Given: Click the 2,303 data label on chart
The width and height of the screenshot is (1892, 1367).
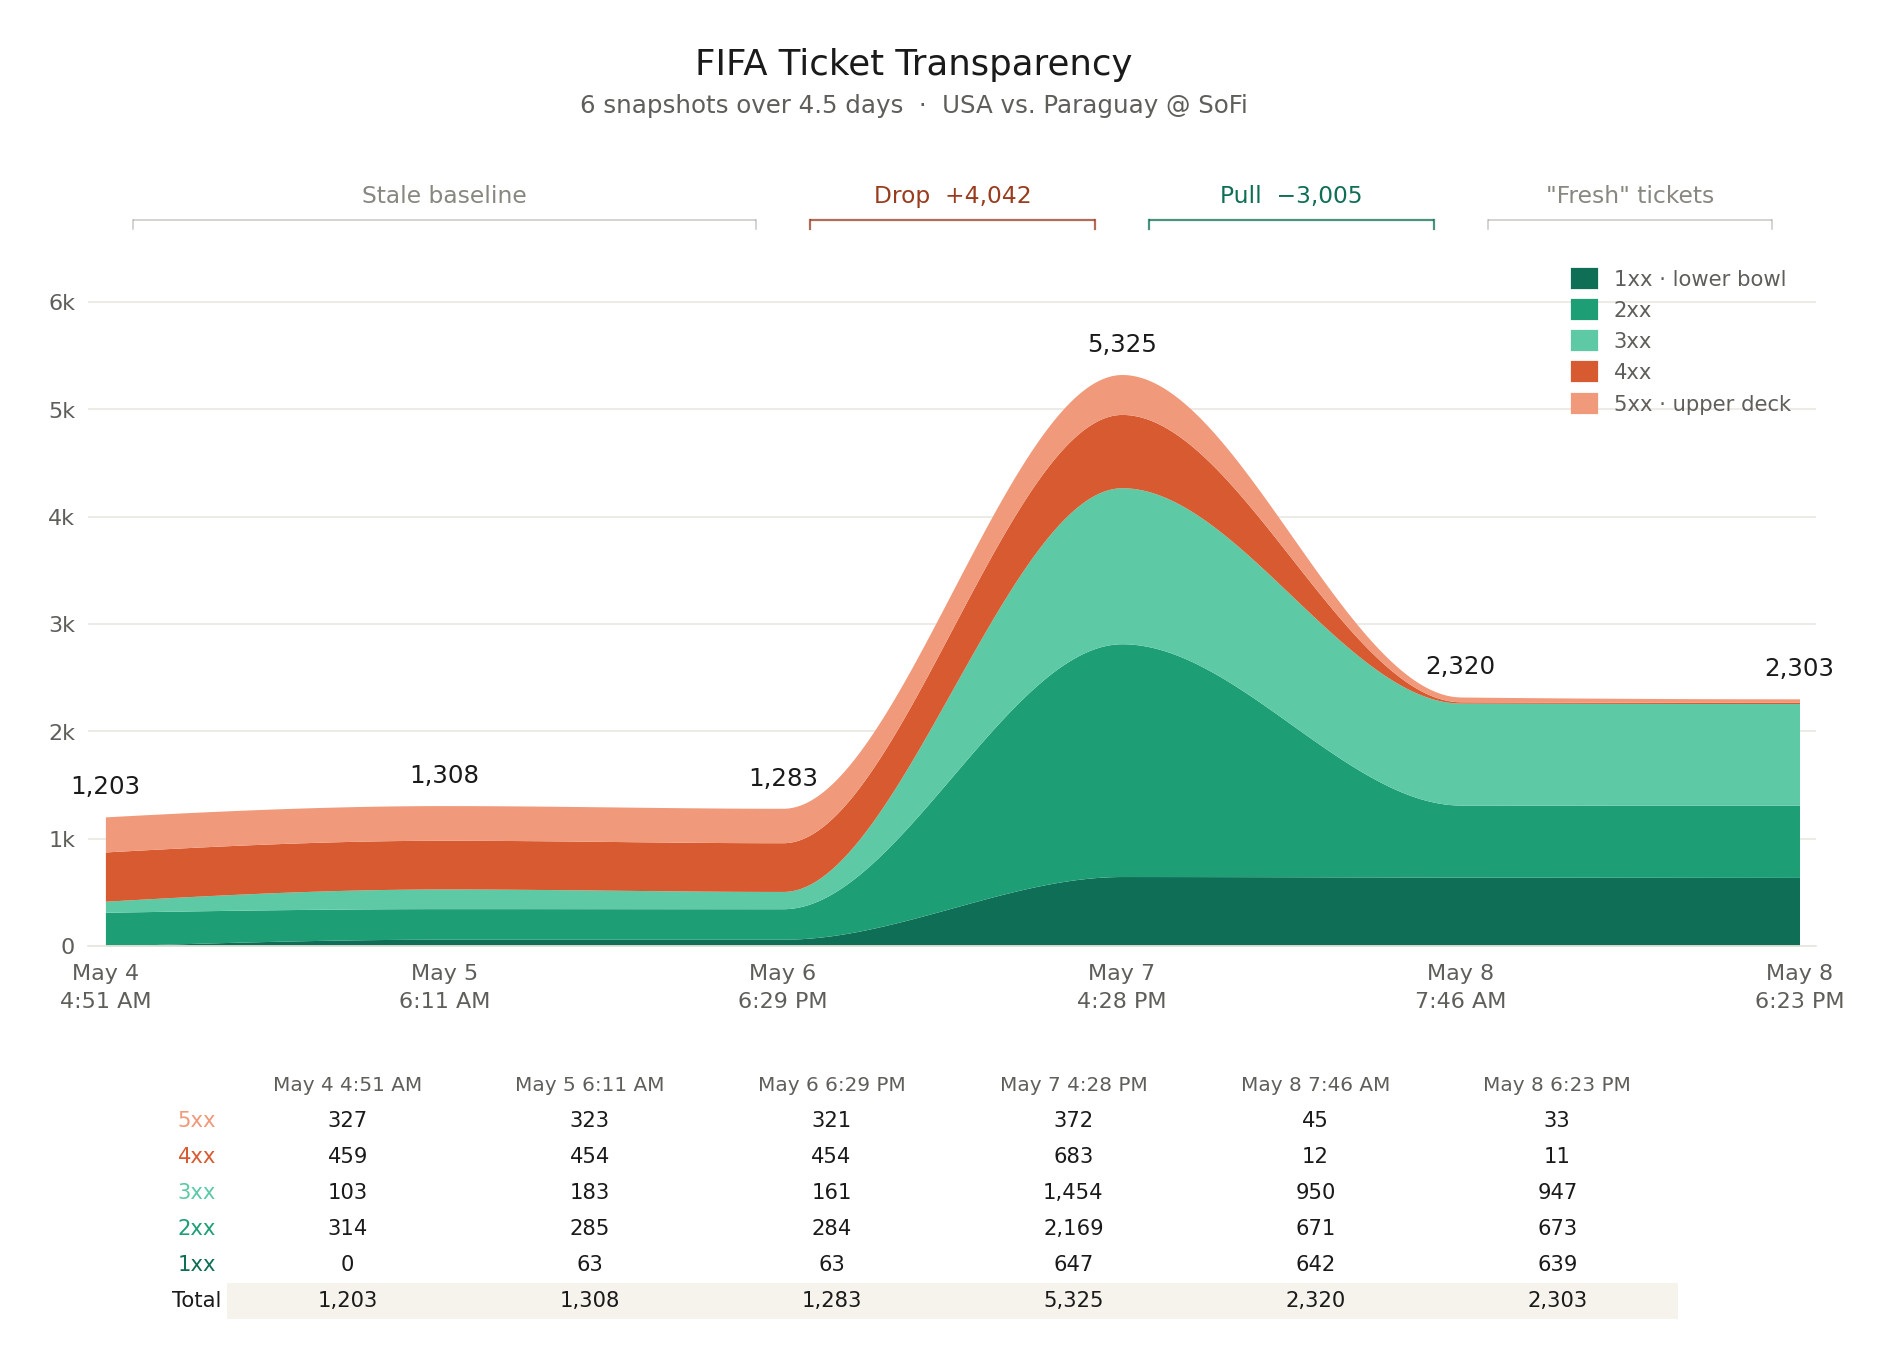Looking at the screenshot, I should coord(1799,668).
